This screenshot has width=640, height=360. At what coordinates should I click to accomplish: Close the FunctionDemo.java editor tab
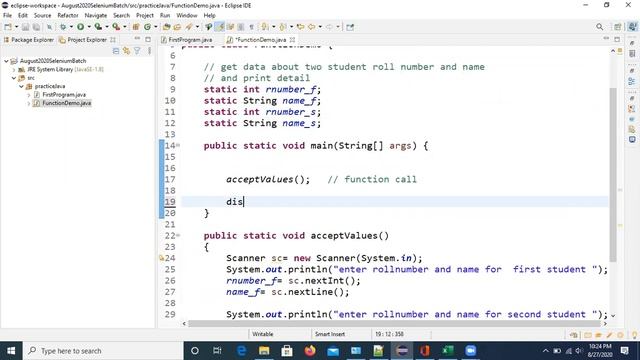point(292,40)
